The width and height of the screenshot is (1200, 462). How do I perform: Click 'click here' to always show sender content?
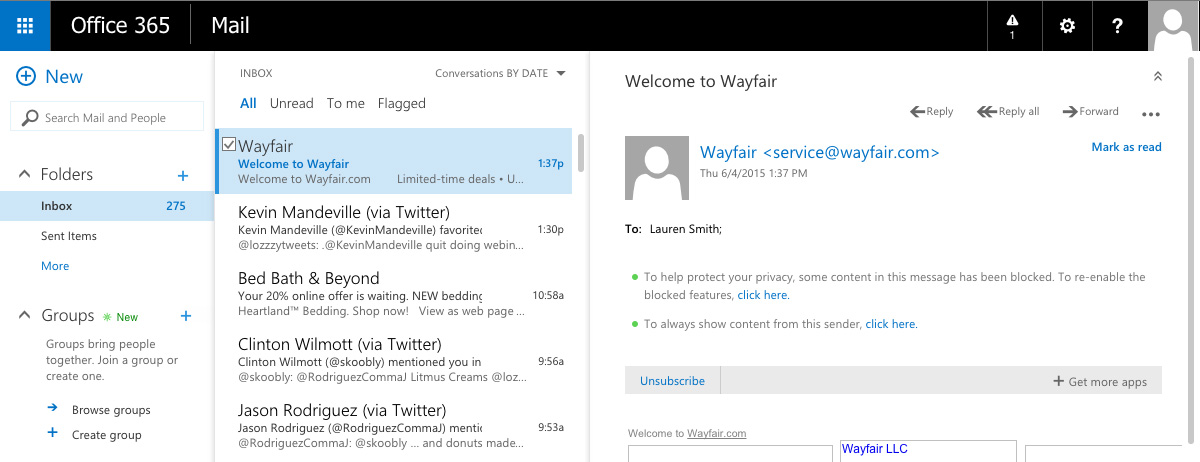(891, 324)
